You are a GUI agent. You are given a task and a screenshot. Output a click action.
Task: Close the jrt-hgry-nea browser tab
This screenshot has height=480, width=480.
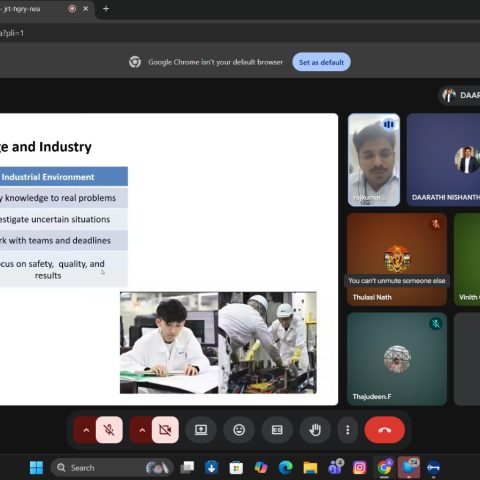tap(86, 9)
